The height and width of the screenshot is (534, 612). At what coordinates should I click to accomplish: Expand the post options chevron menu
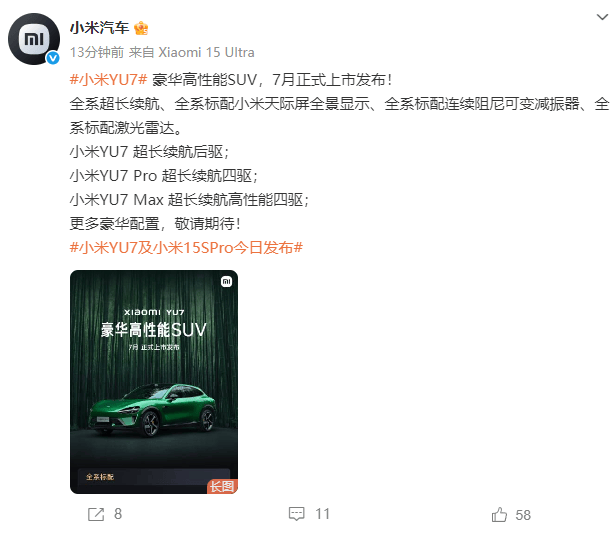coord(602,17)
